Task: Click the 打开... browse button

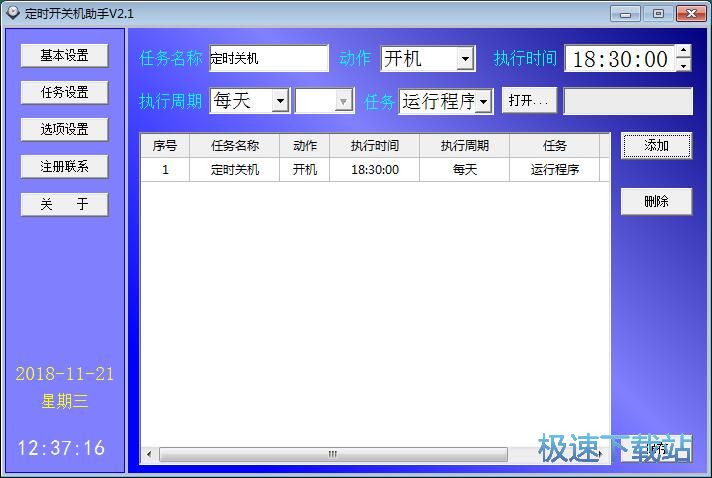Action: (529, 100)
